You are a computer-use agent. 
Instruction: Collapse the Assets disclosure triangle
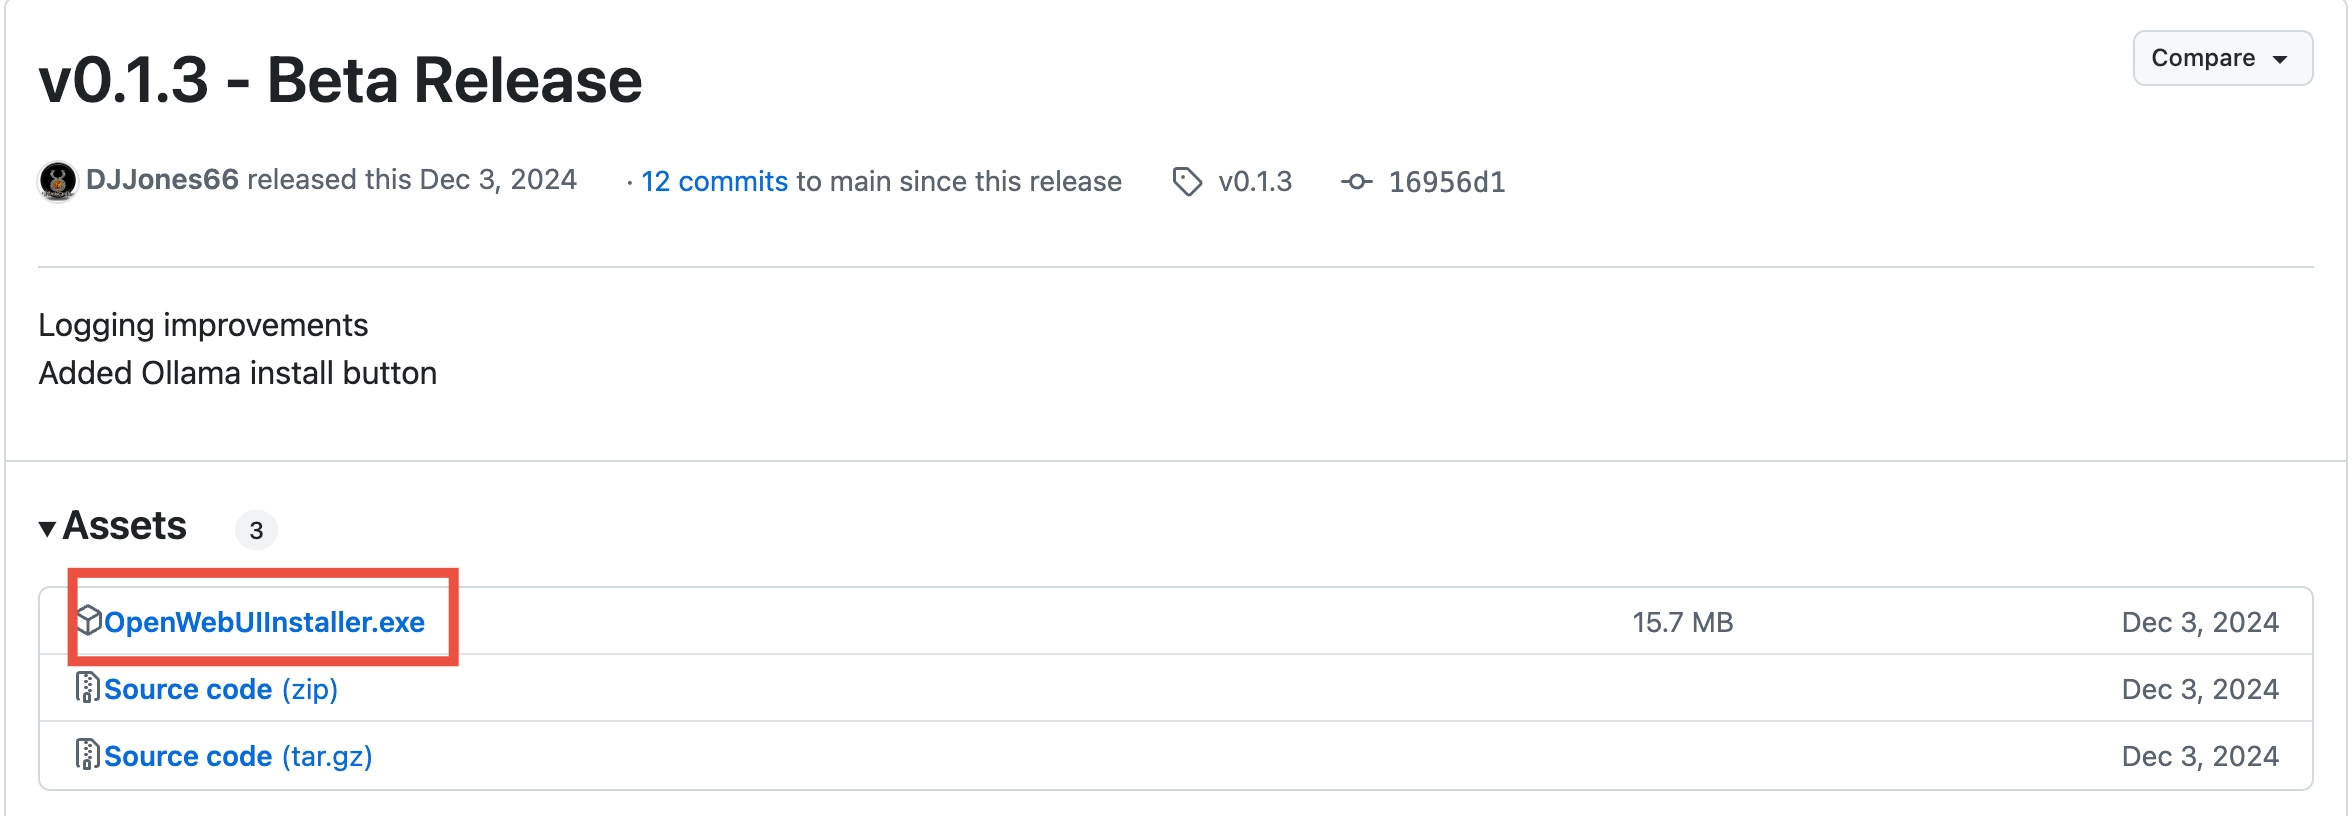click(x=47, y=528)
